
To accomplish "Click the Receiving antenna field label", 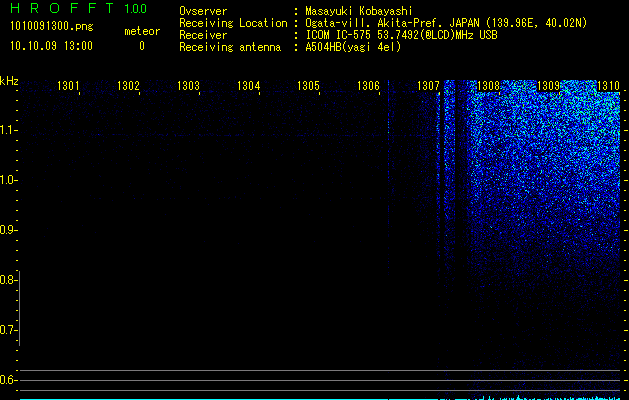I will pos(230,47).
